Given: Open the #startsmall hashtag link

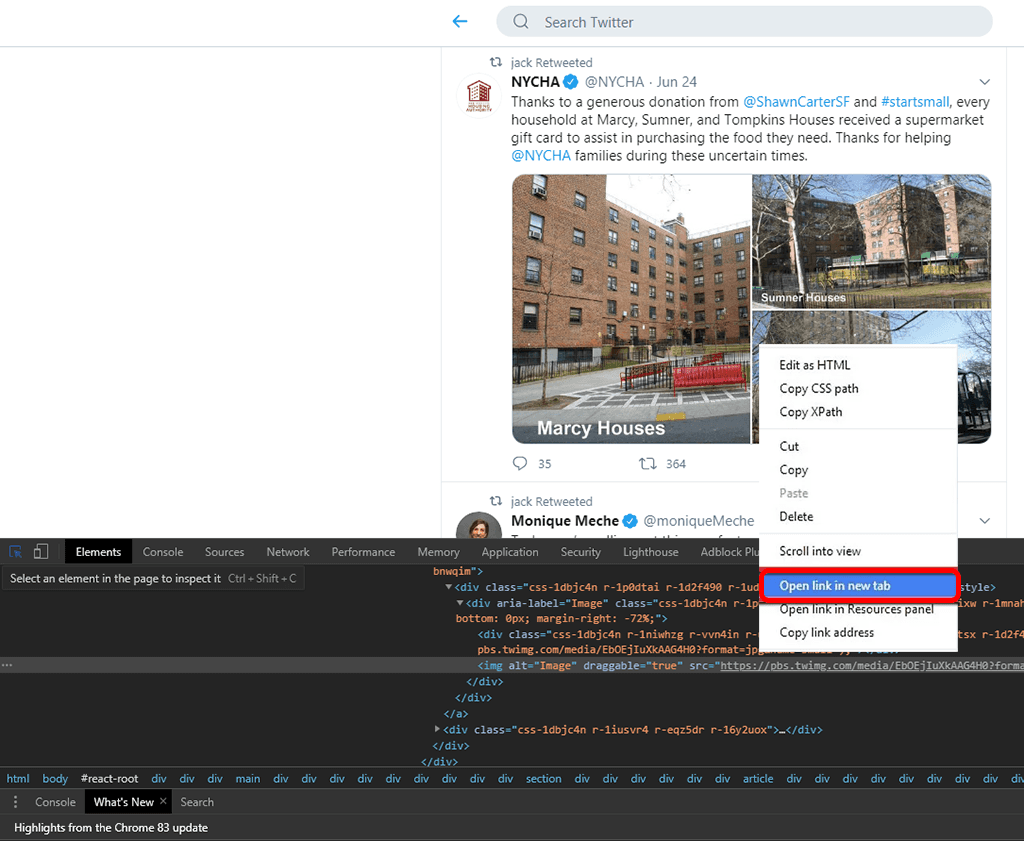Looking at the screenshot, I should (x=914, y=102).
